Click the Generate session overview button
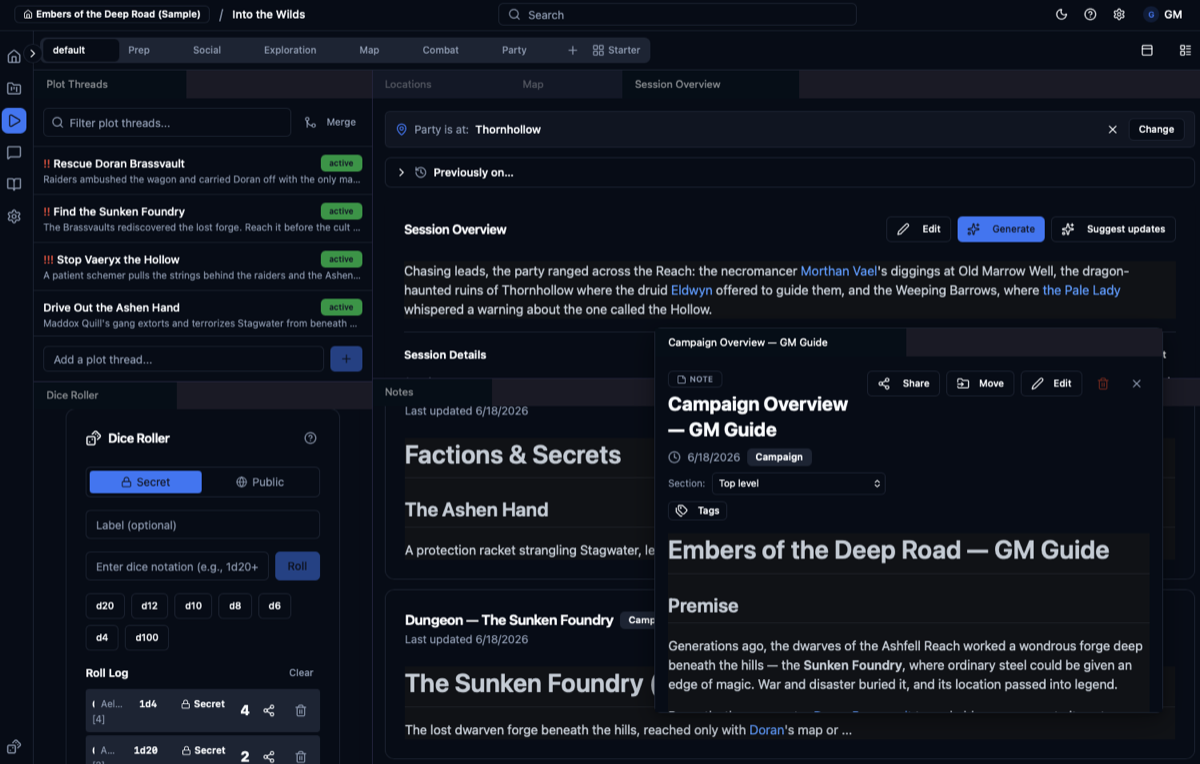The image size is (1200, 764). click(1001, 229)
